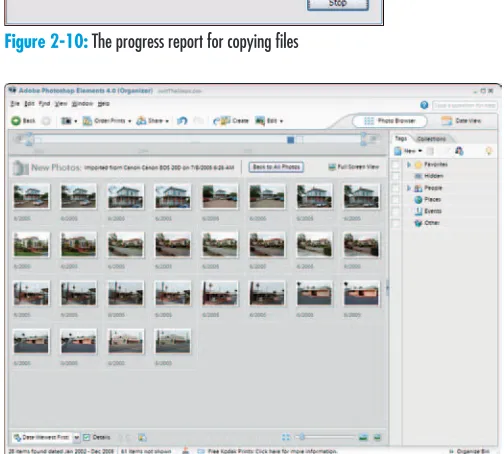The image size is (504, 454).
Task: Click the Full Screen View icon
Action: (332, 167)
